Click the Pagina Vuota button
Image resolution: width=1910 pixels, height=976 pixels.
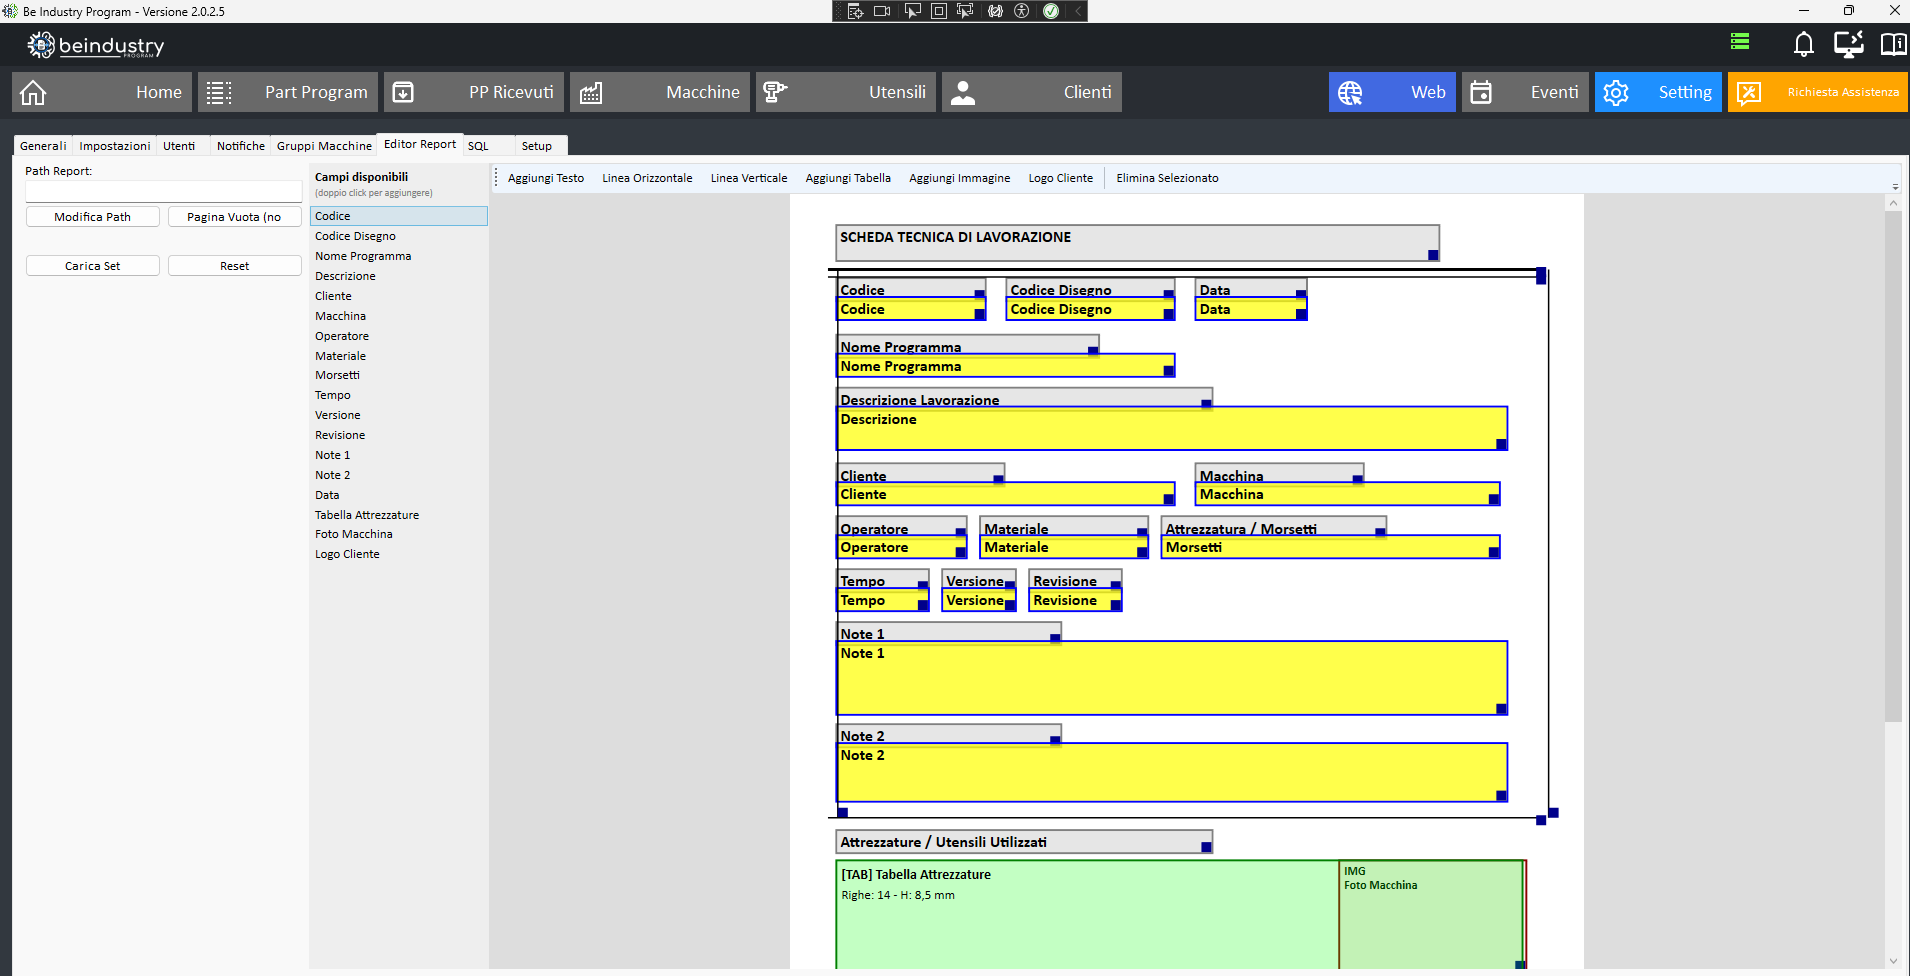pyautogui.click(x=235, y=217)
